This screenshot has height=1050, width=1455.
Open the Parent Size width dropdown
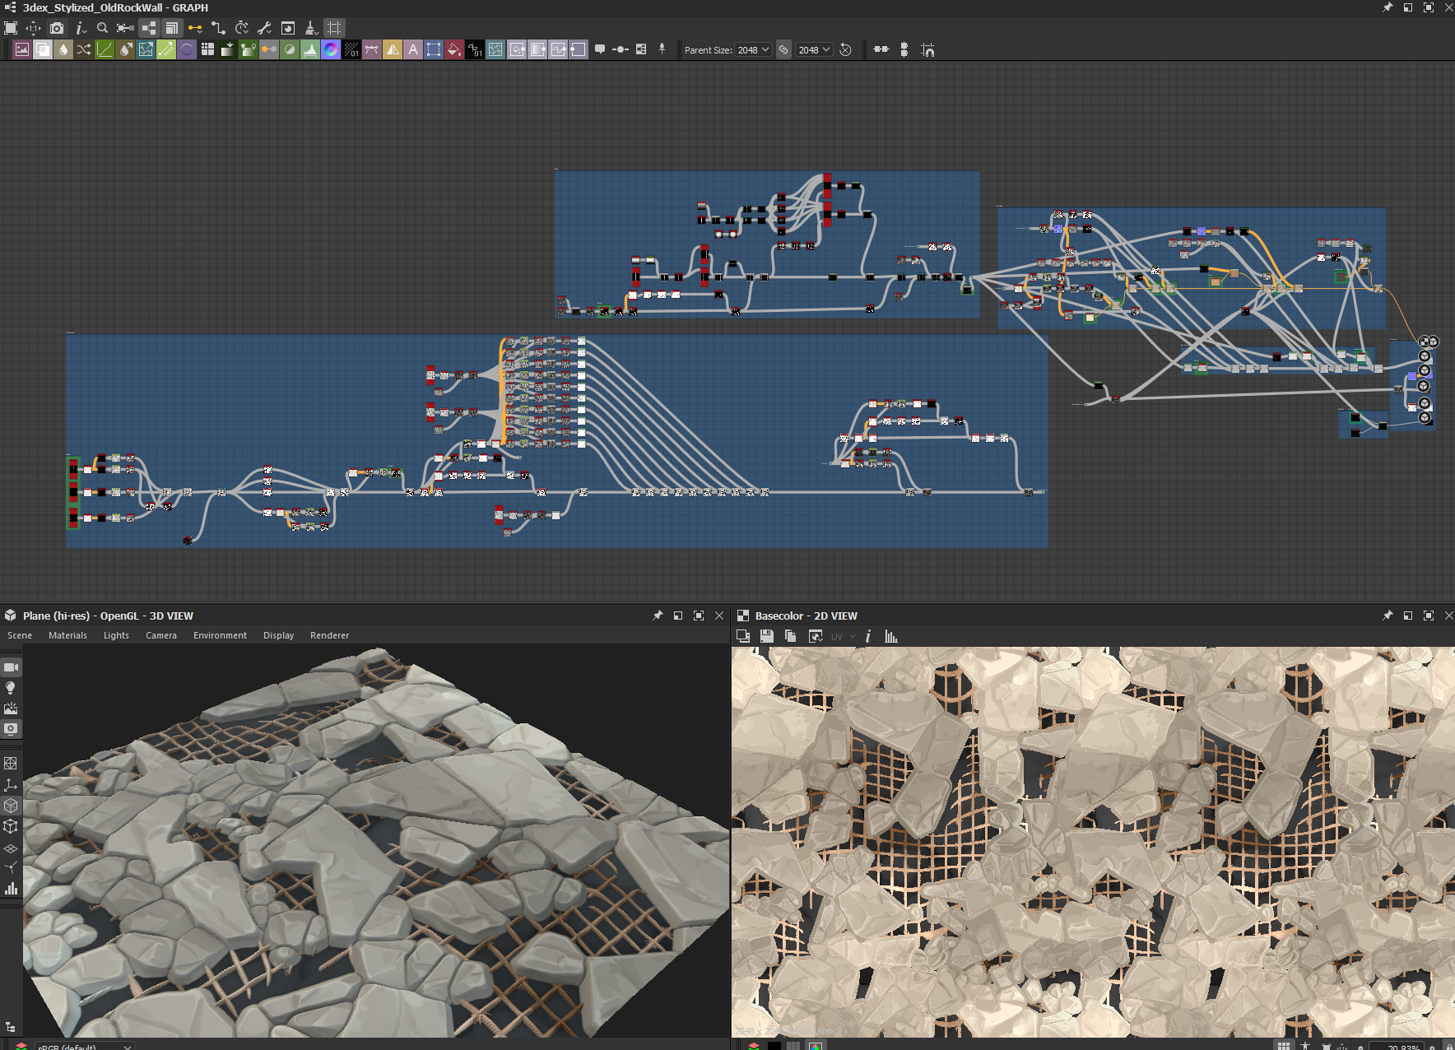[753, 50]
